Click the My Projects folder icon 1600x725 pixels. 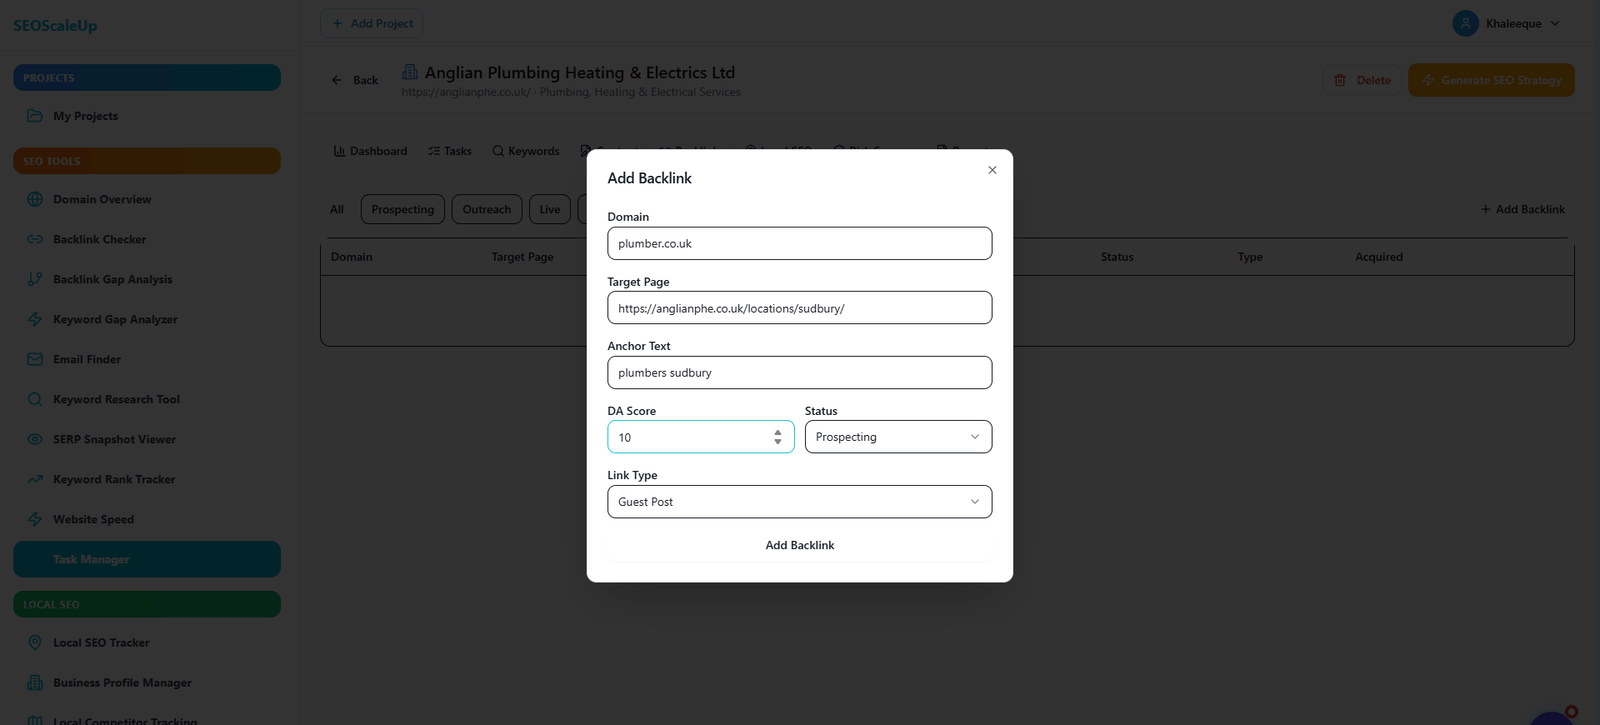point(35,116)
